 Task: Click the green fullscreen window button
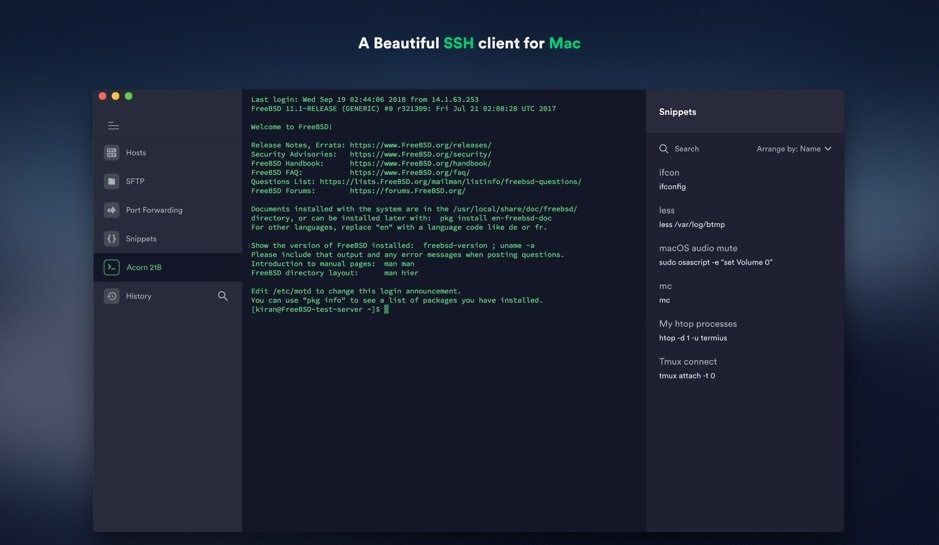128,96
